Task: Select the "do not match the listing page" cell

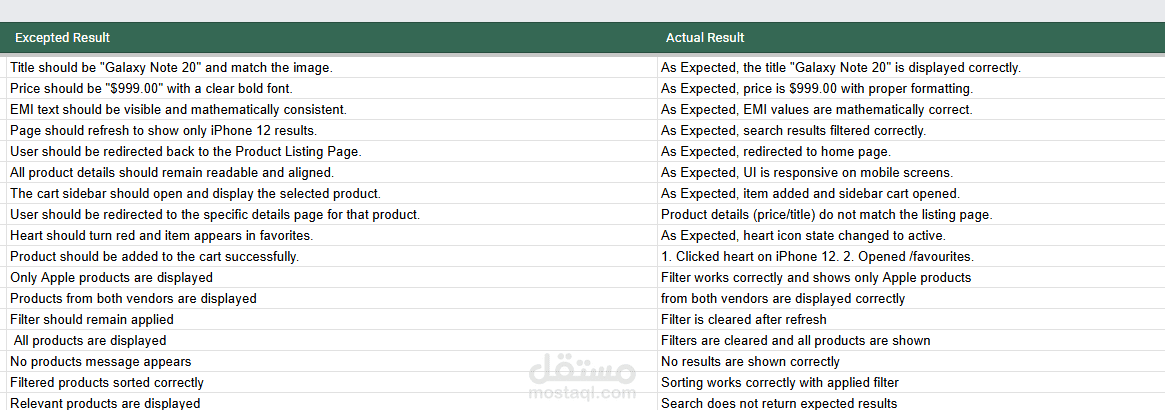Action: 826,215
